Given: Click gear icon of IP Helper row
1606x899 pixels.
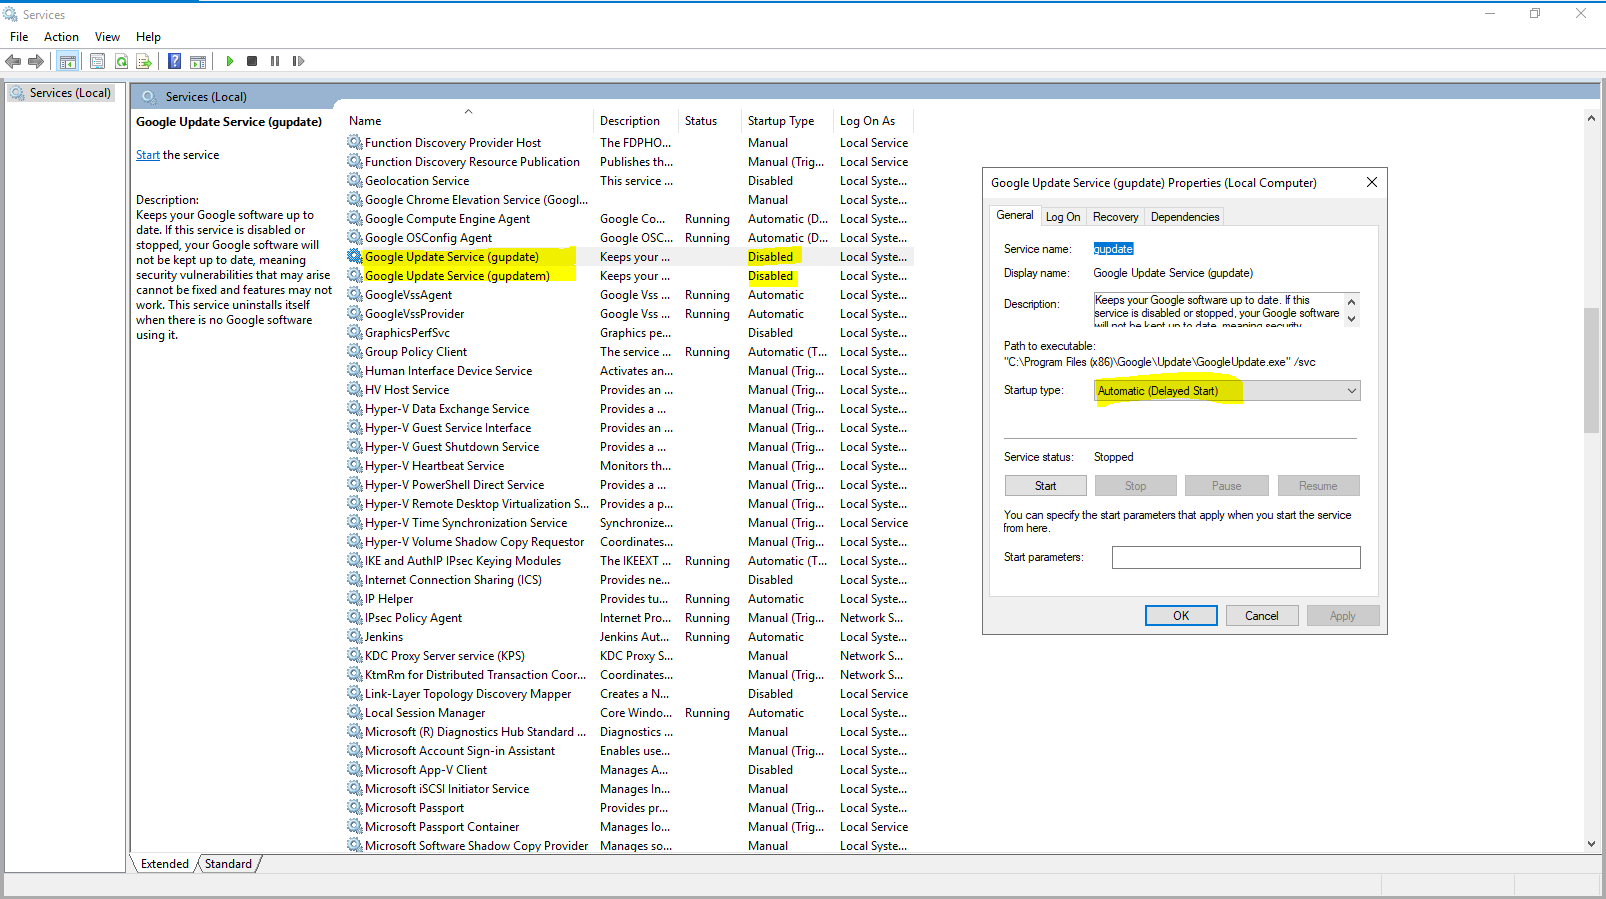Looking at the screenshot, I should [x=355, y=599].
